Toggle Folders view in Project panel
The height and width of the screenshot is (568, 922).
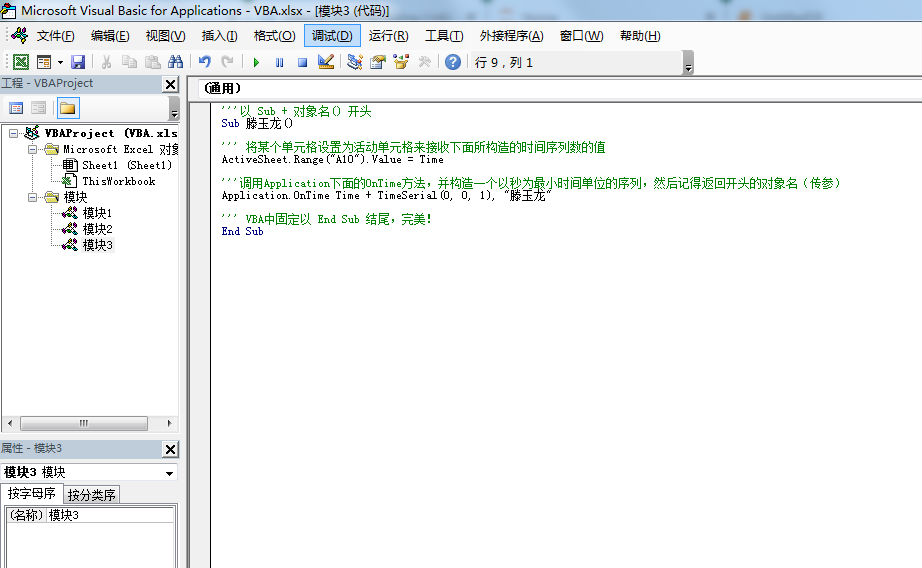click(68, 108)
